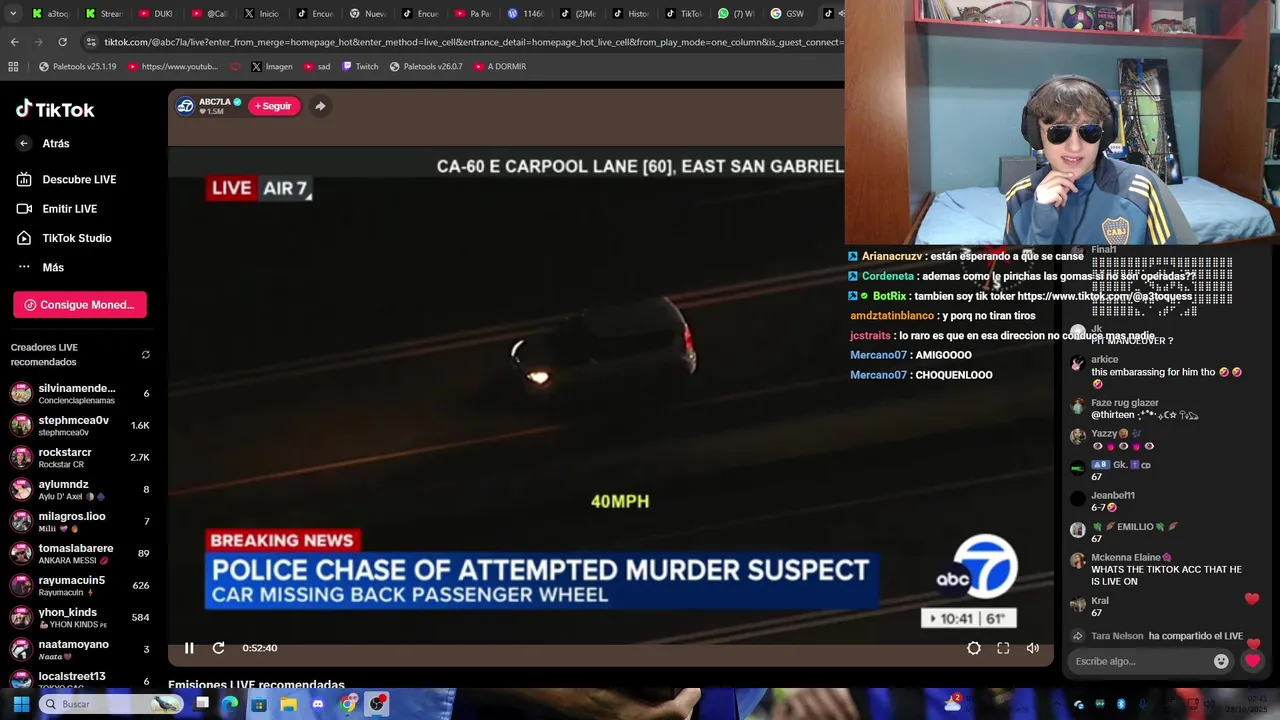This screenshot has height=720, width=1280.
Task: Open Descubre LIVE in sidebar
Action: coord(66,180)
